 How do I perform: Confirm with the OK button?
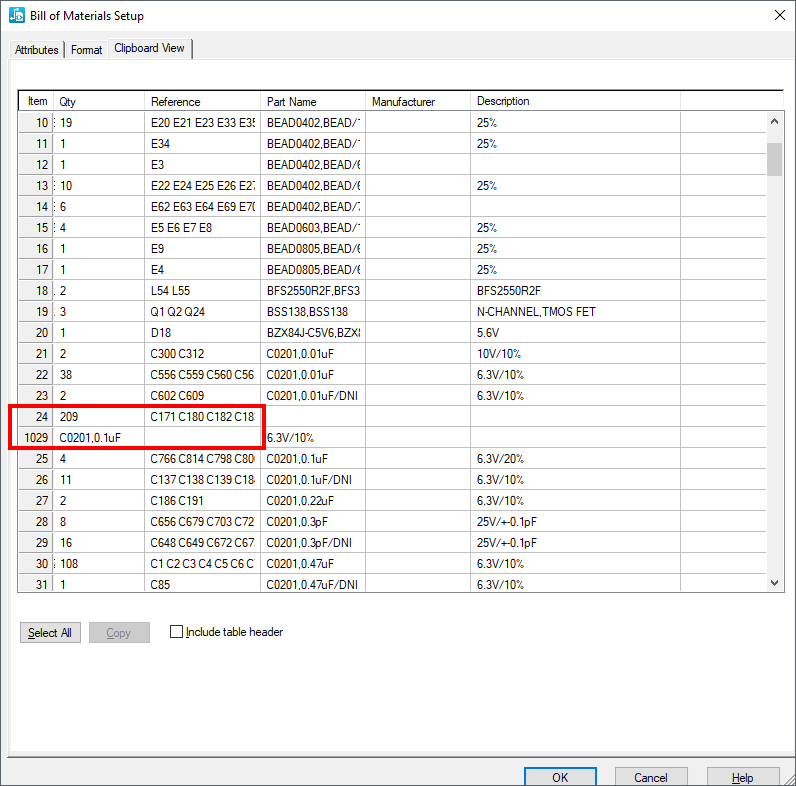(560, 777)
